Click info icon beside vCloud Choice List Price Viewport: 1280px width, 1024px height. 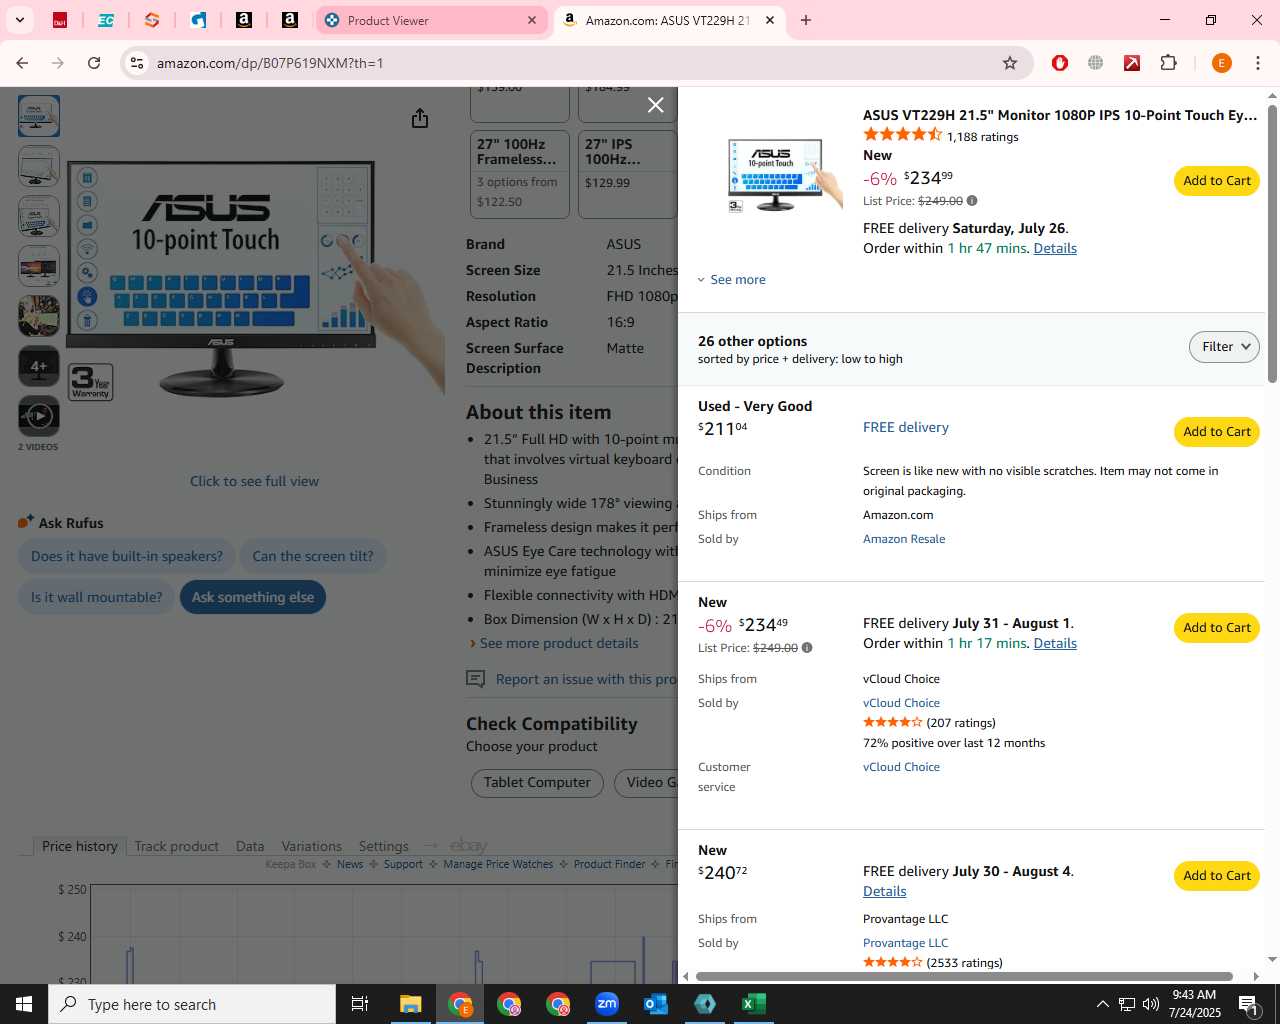pyautogui.click(x=807, y=648)
